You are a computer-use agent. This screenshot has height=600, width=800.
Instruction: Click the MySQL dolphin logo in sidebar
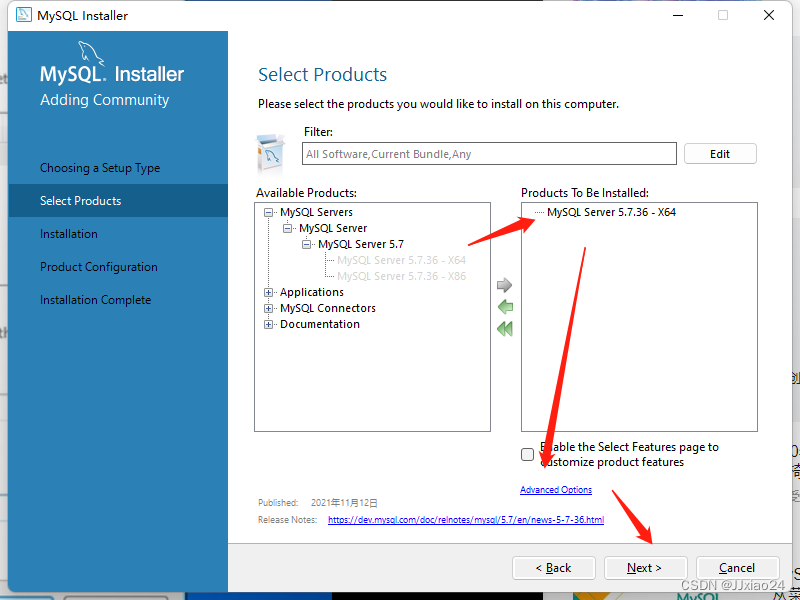(91, 53)
